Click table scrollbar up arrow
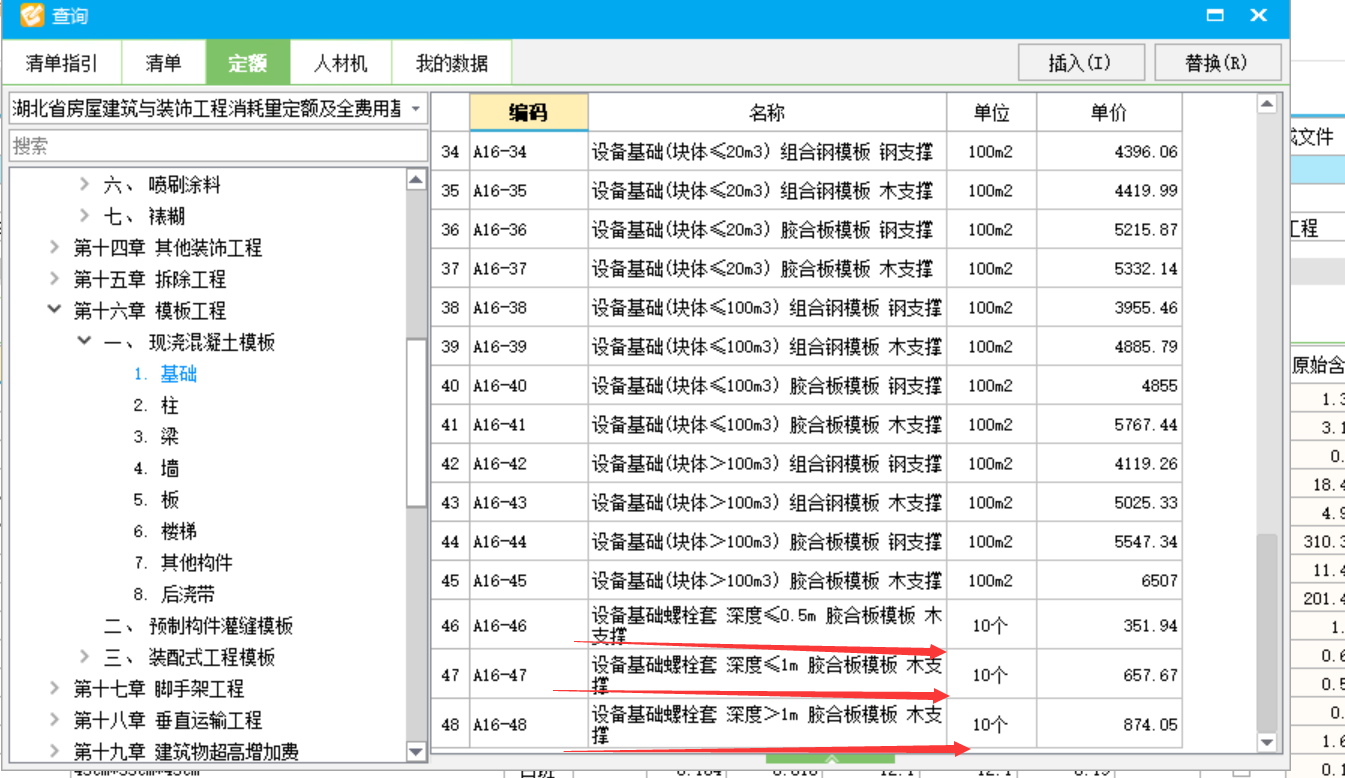The width and height of the screenshot is (1345, 778). (1267, 104)
